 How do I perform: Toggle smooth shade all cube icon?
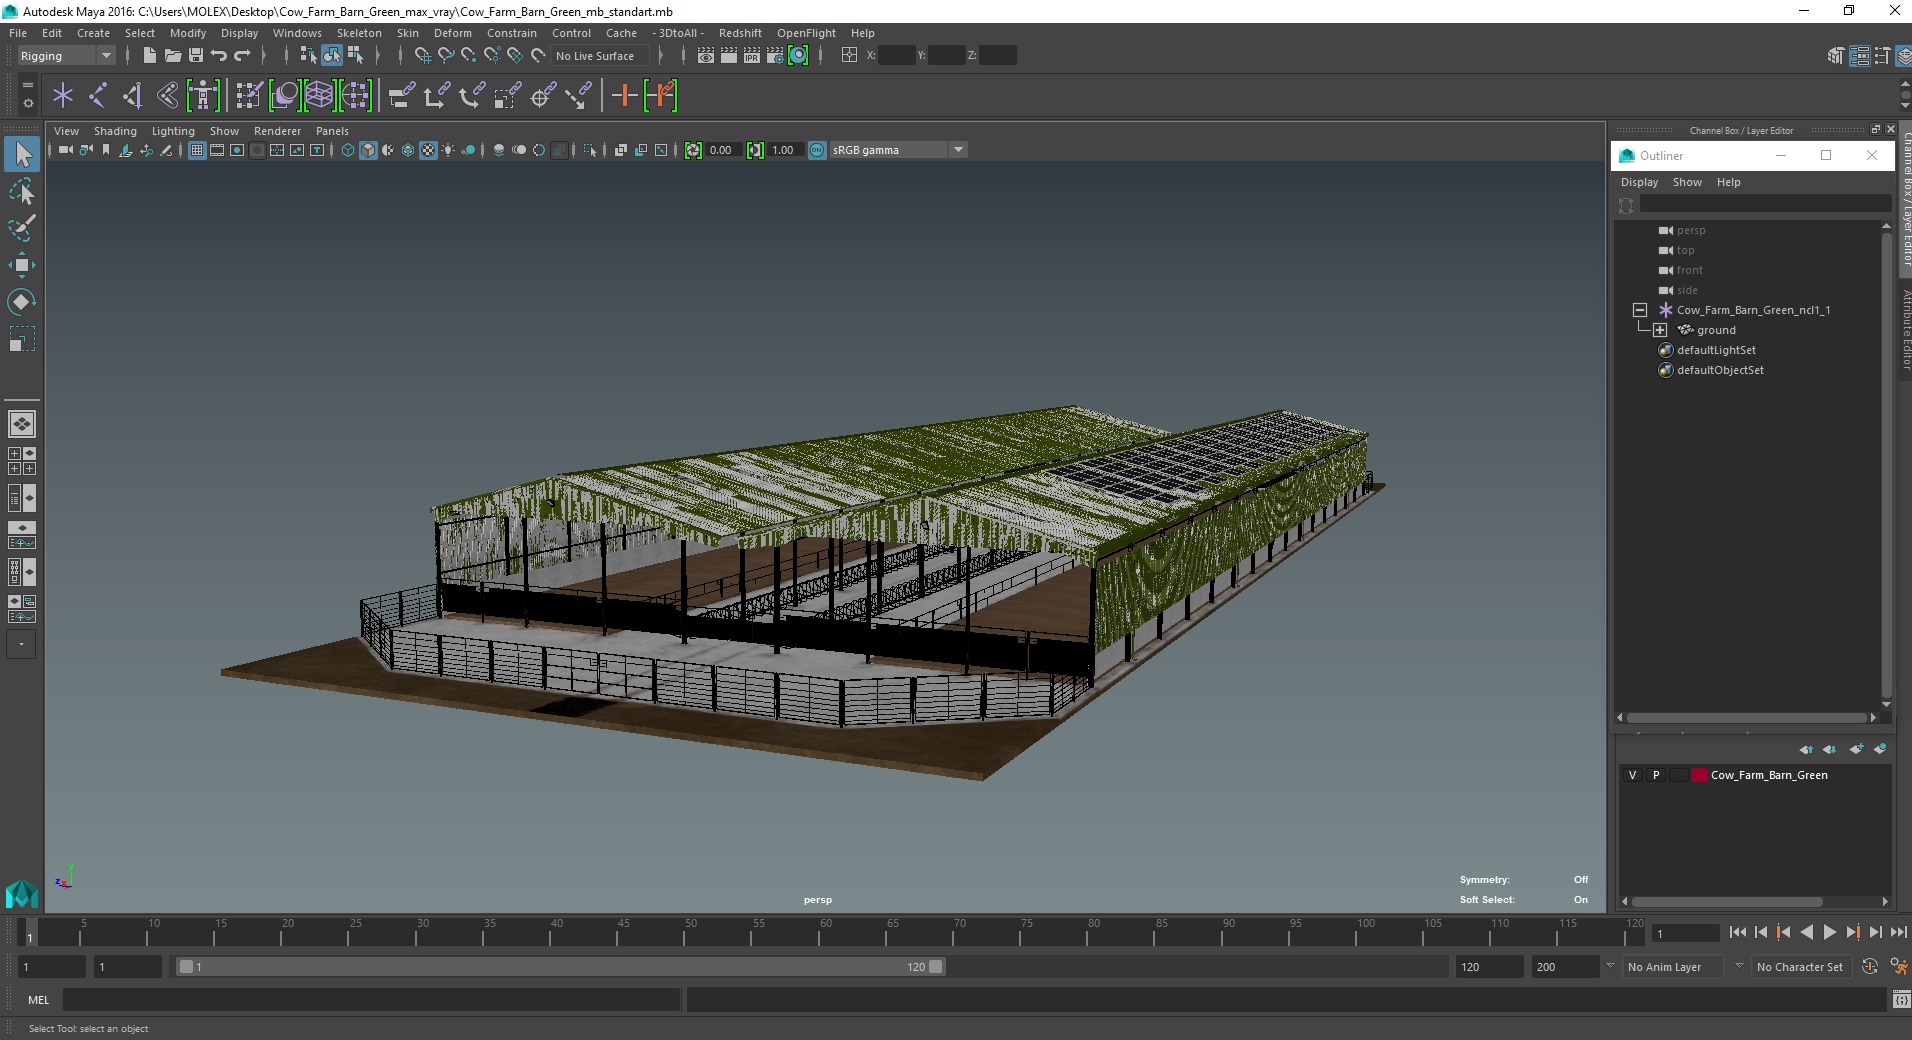tap(368, 150)
